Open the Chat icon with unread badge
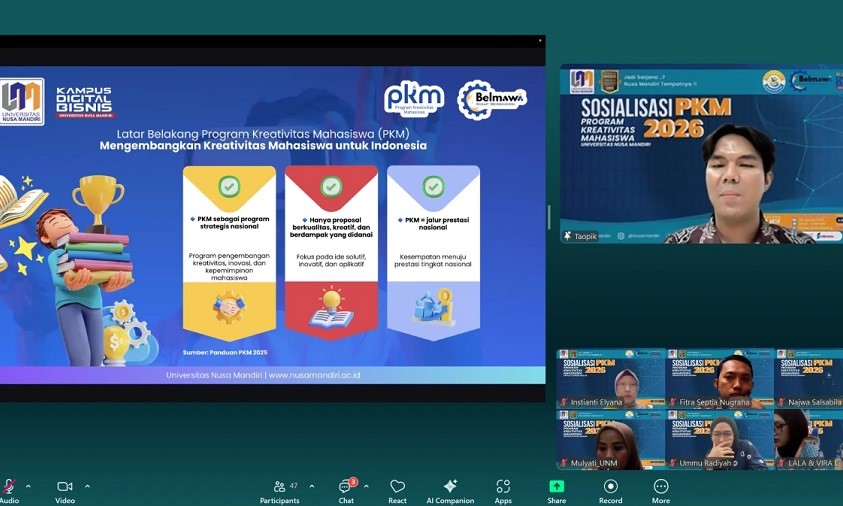843x506 pixels. point(345,487)
